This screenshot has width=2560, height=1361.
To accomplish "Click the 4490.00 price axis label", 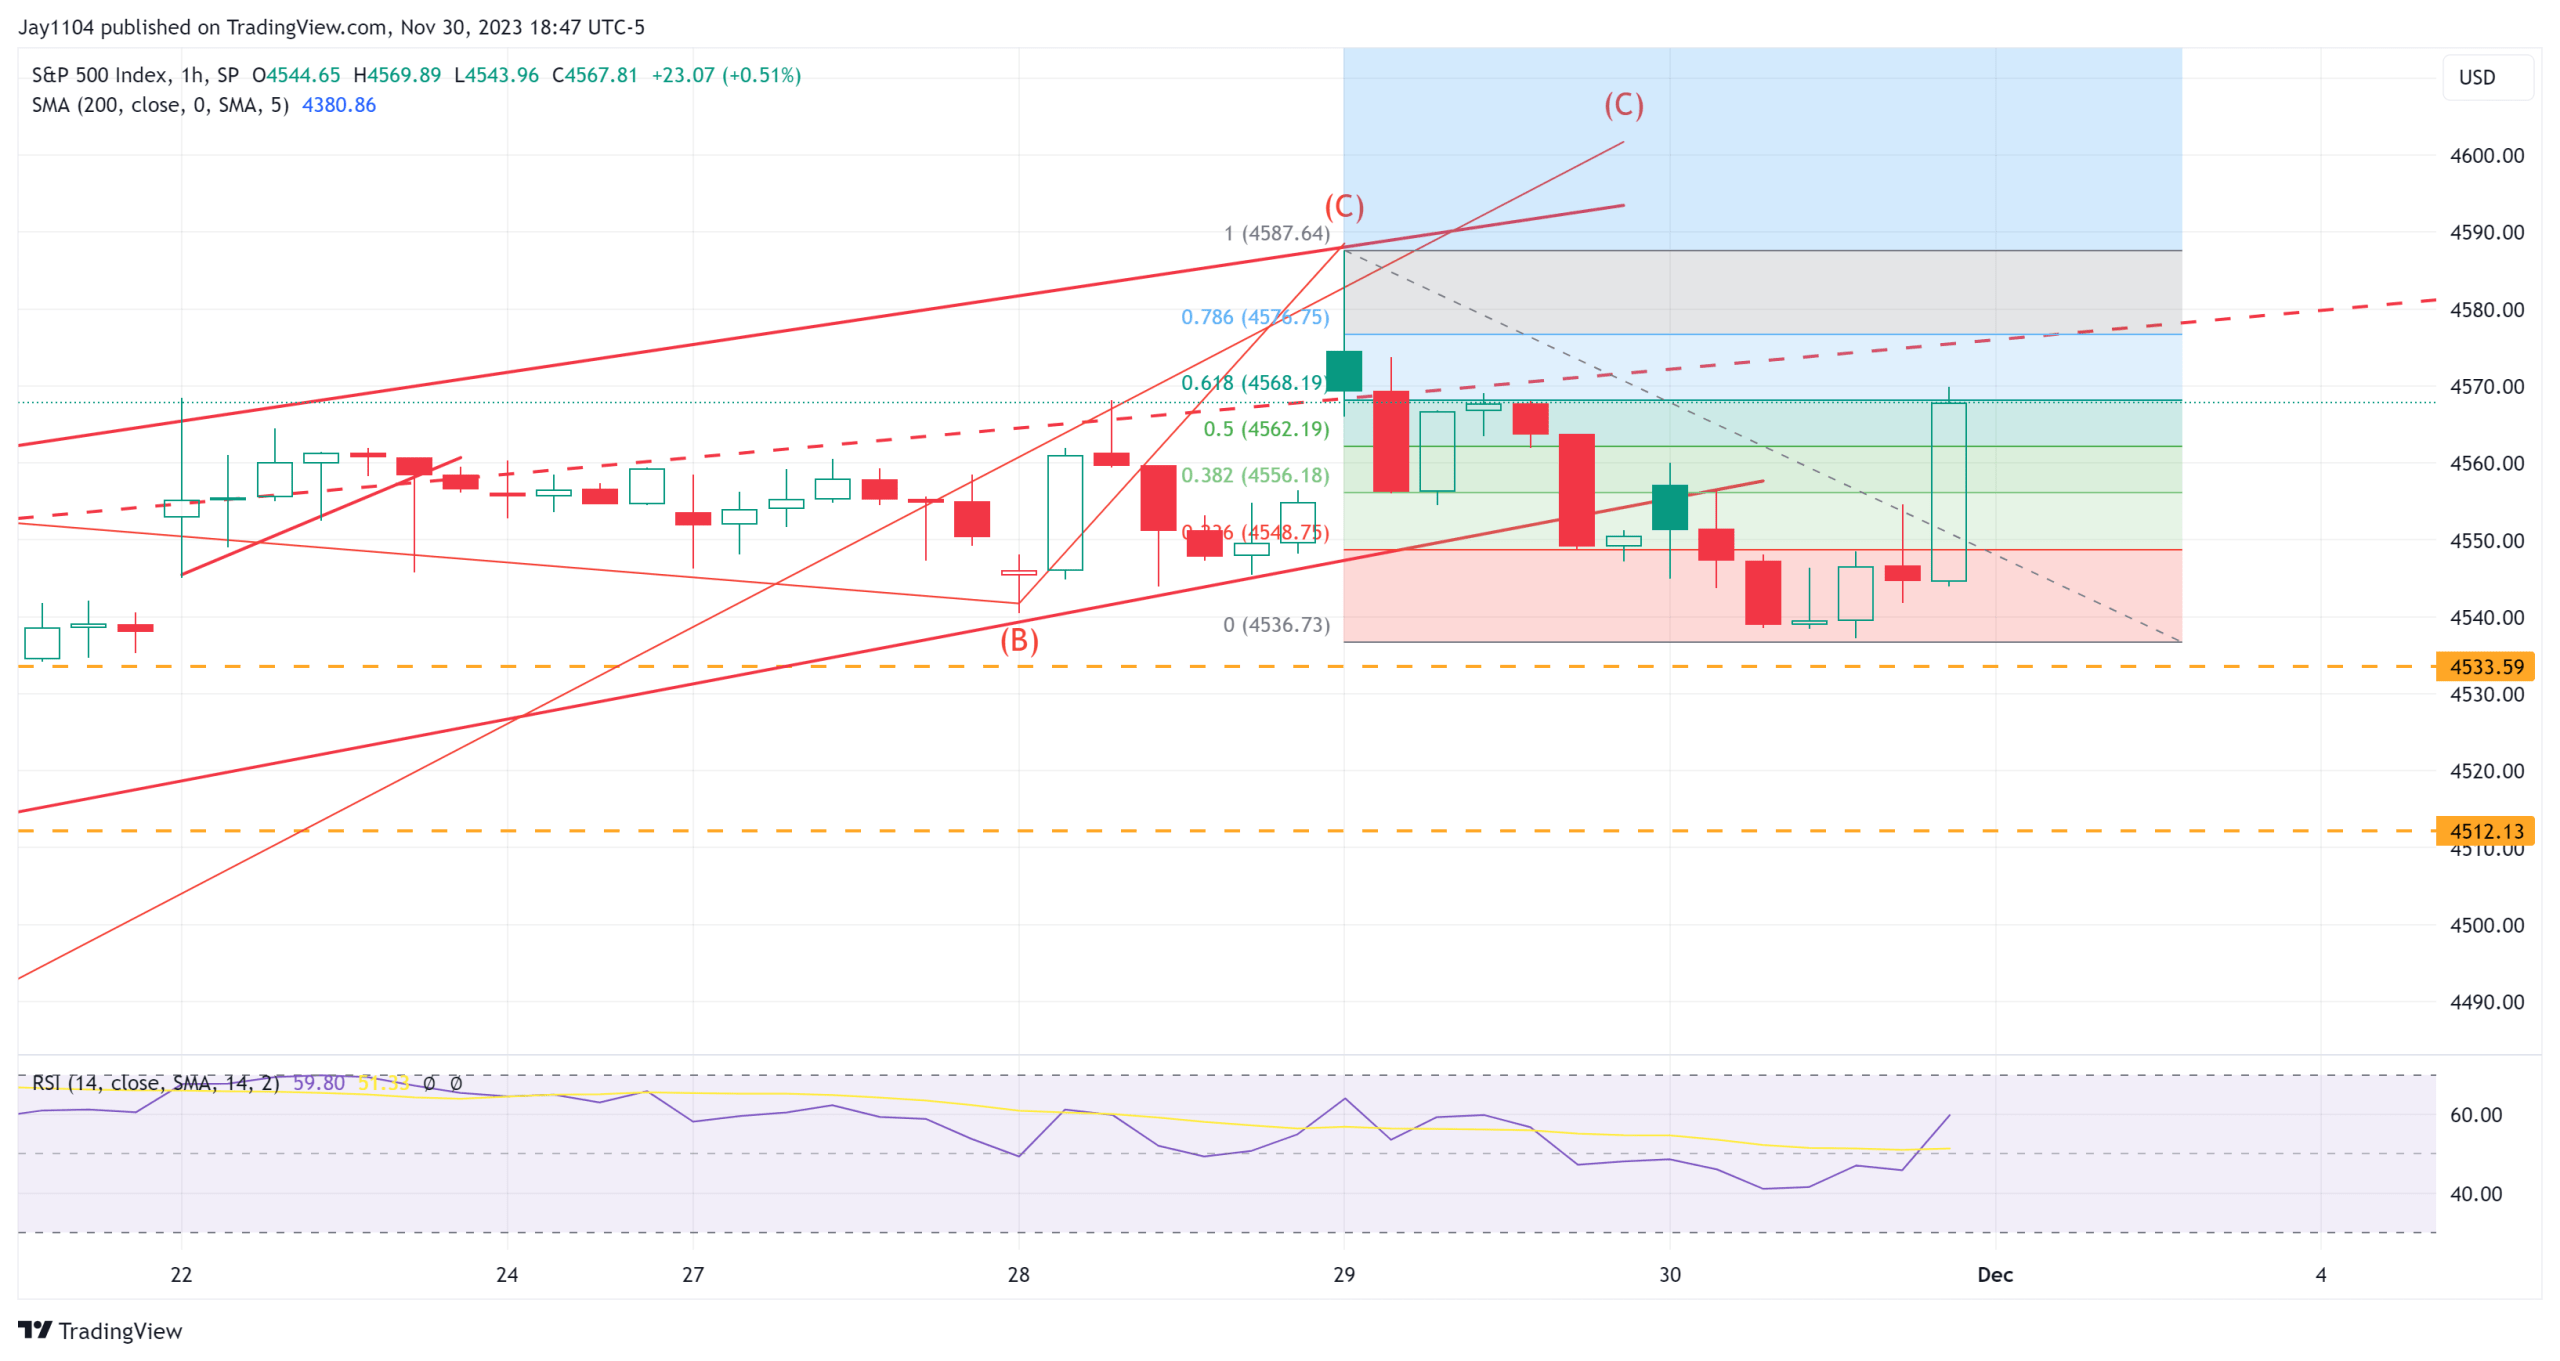I will tap(2486, 1003).
